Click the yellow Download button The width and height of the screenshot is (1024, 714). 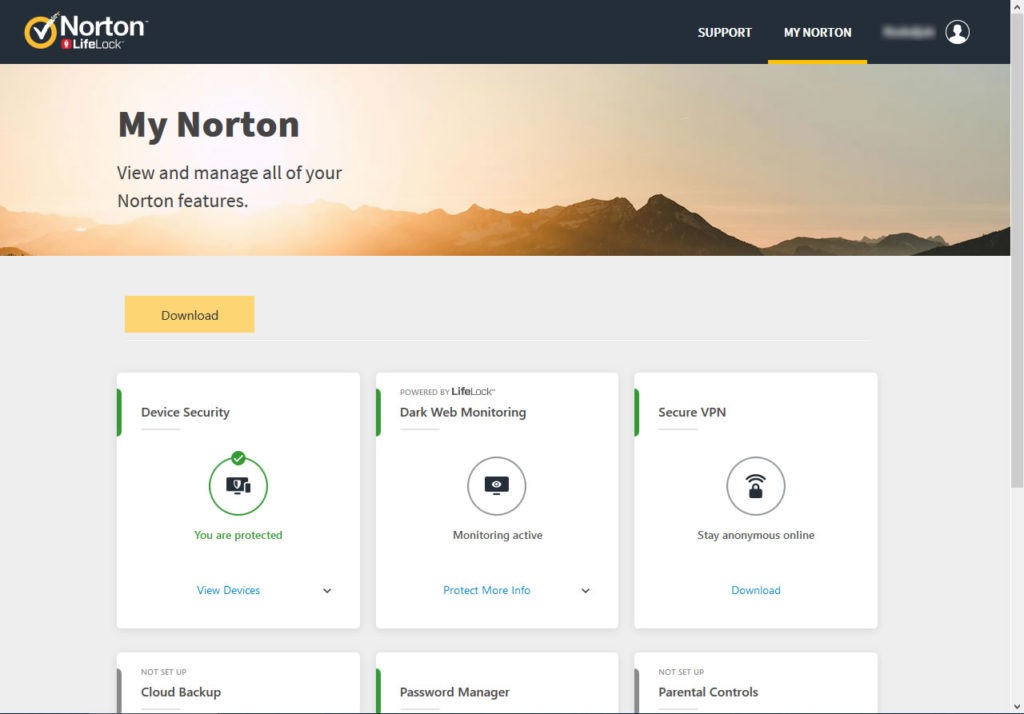[x=189, y=315]
